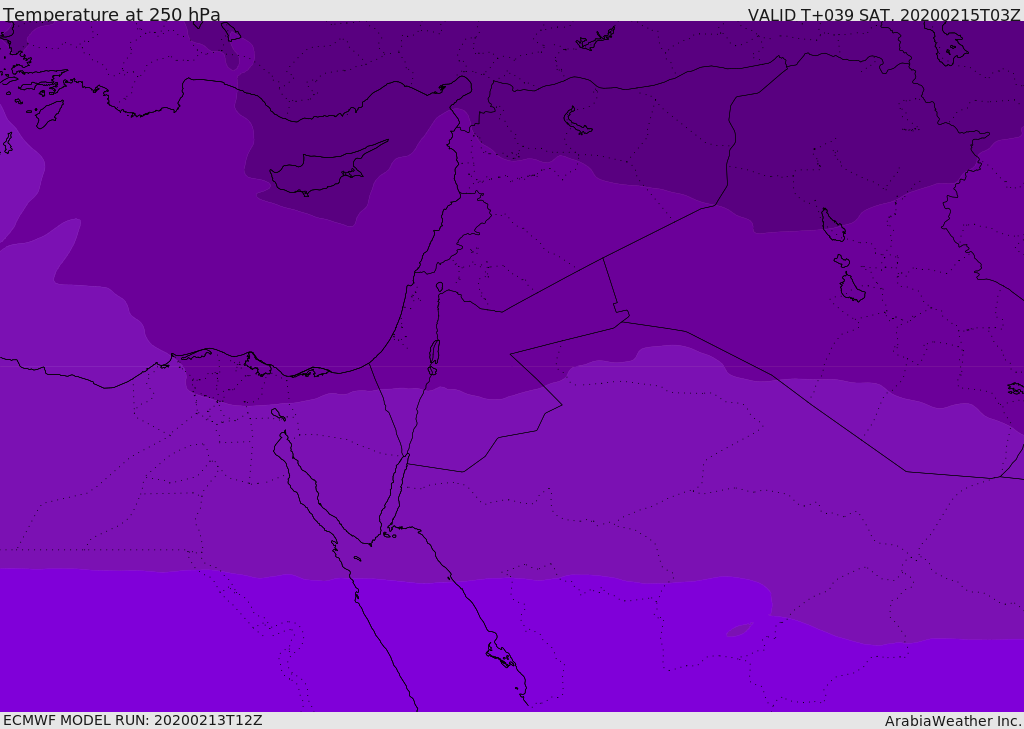
Task: Click the 'ECMWF MODEL RUN: 20200213T12Z' label
Action: pyautogui.click(x=133, y=720)
